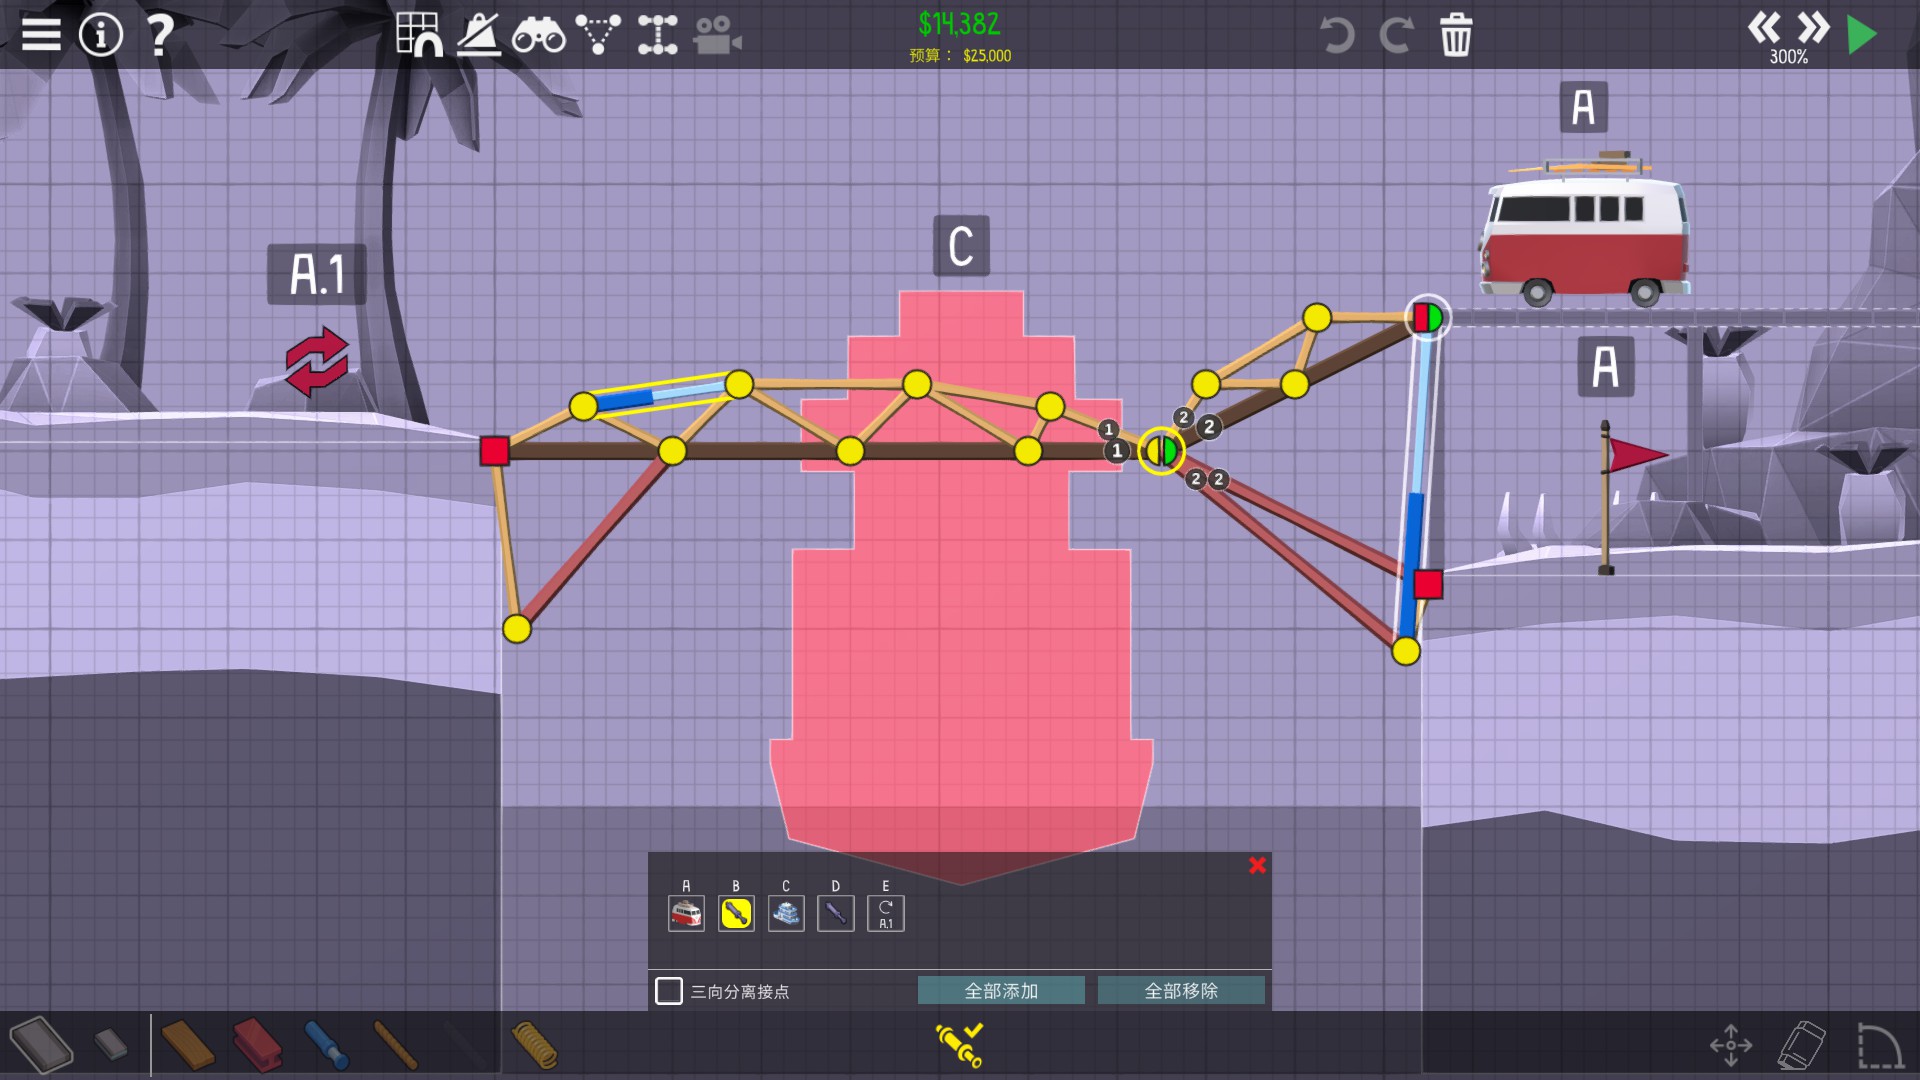Image resolution: width=1920 pixels, height=1080 pixels.
Task: Select stage C ship event
Action: click(786, 913)
